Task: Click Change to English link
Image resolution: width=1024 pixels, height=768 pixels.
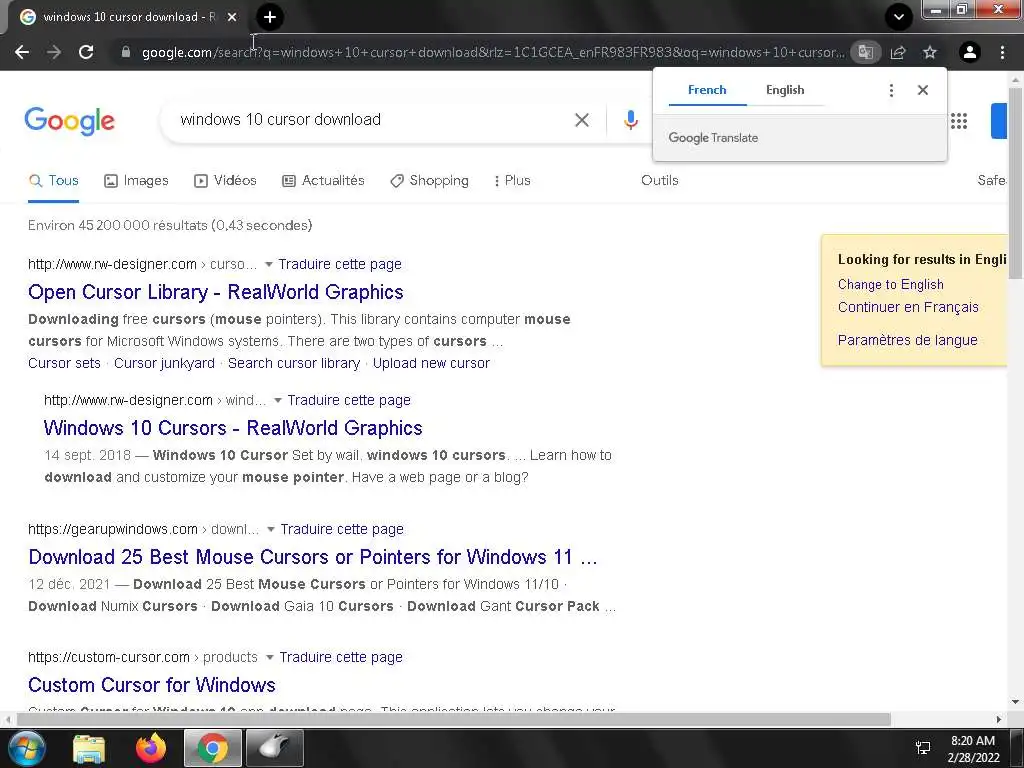Action: (890, 285)
